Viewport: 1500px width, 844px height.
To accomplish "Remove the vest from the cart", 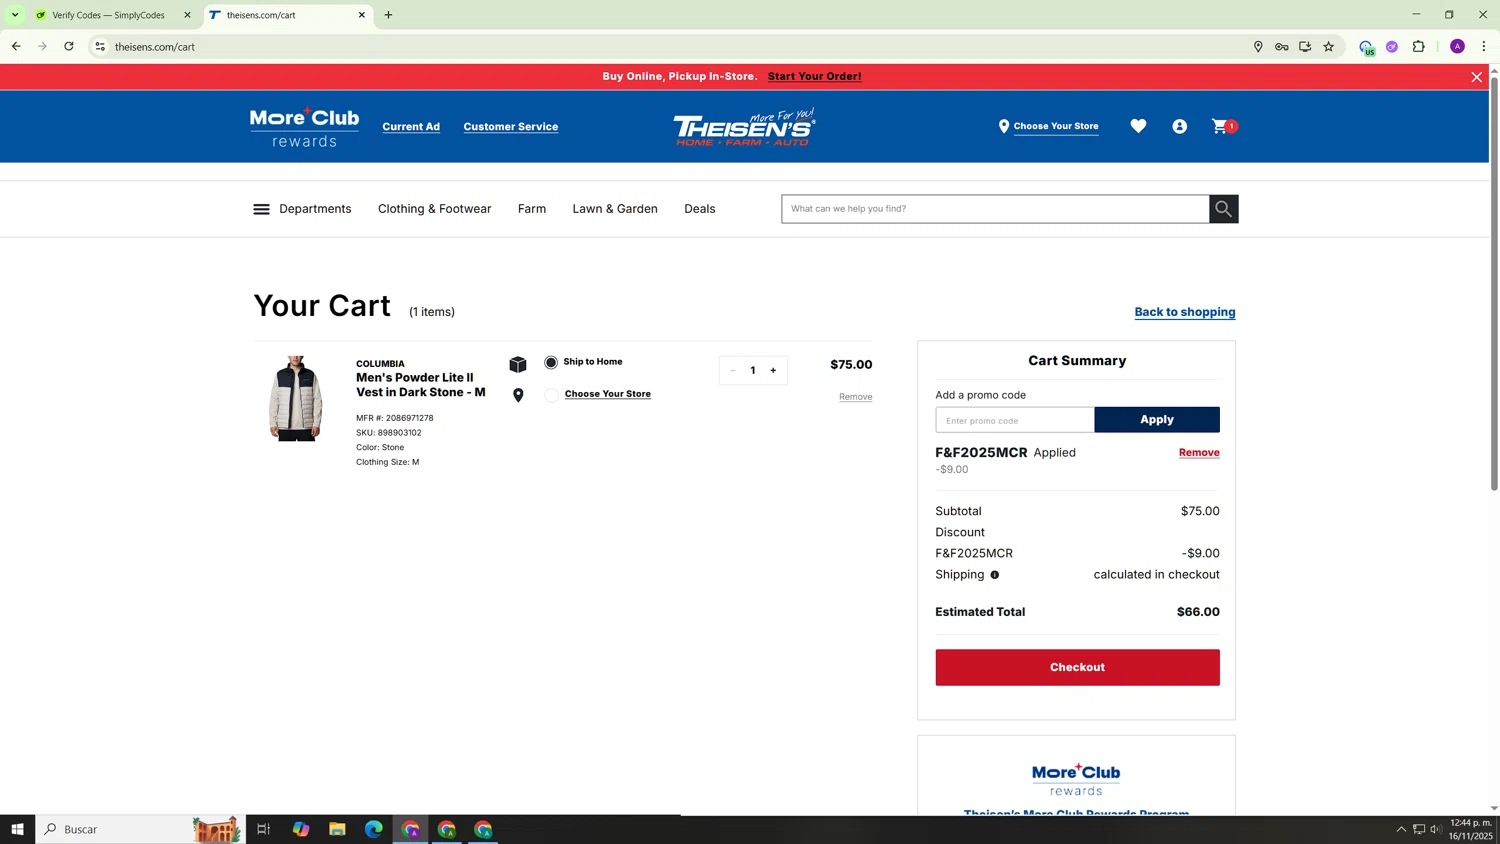I will click(855, 397).
